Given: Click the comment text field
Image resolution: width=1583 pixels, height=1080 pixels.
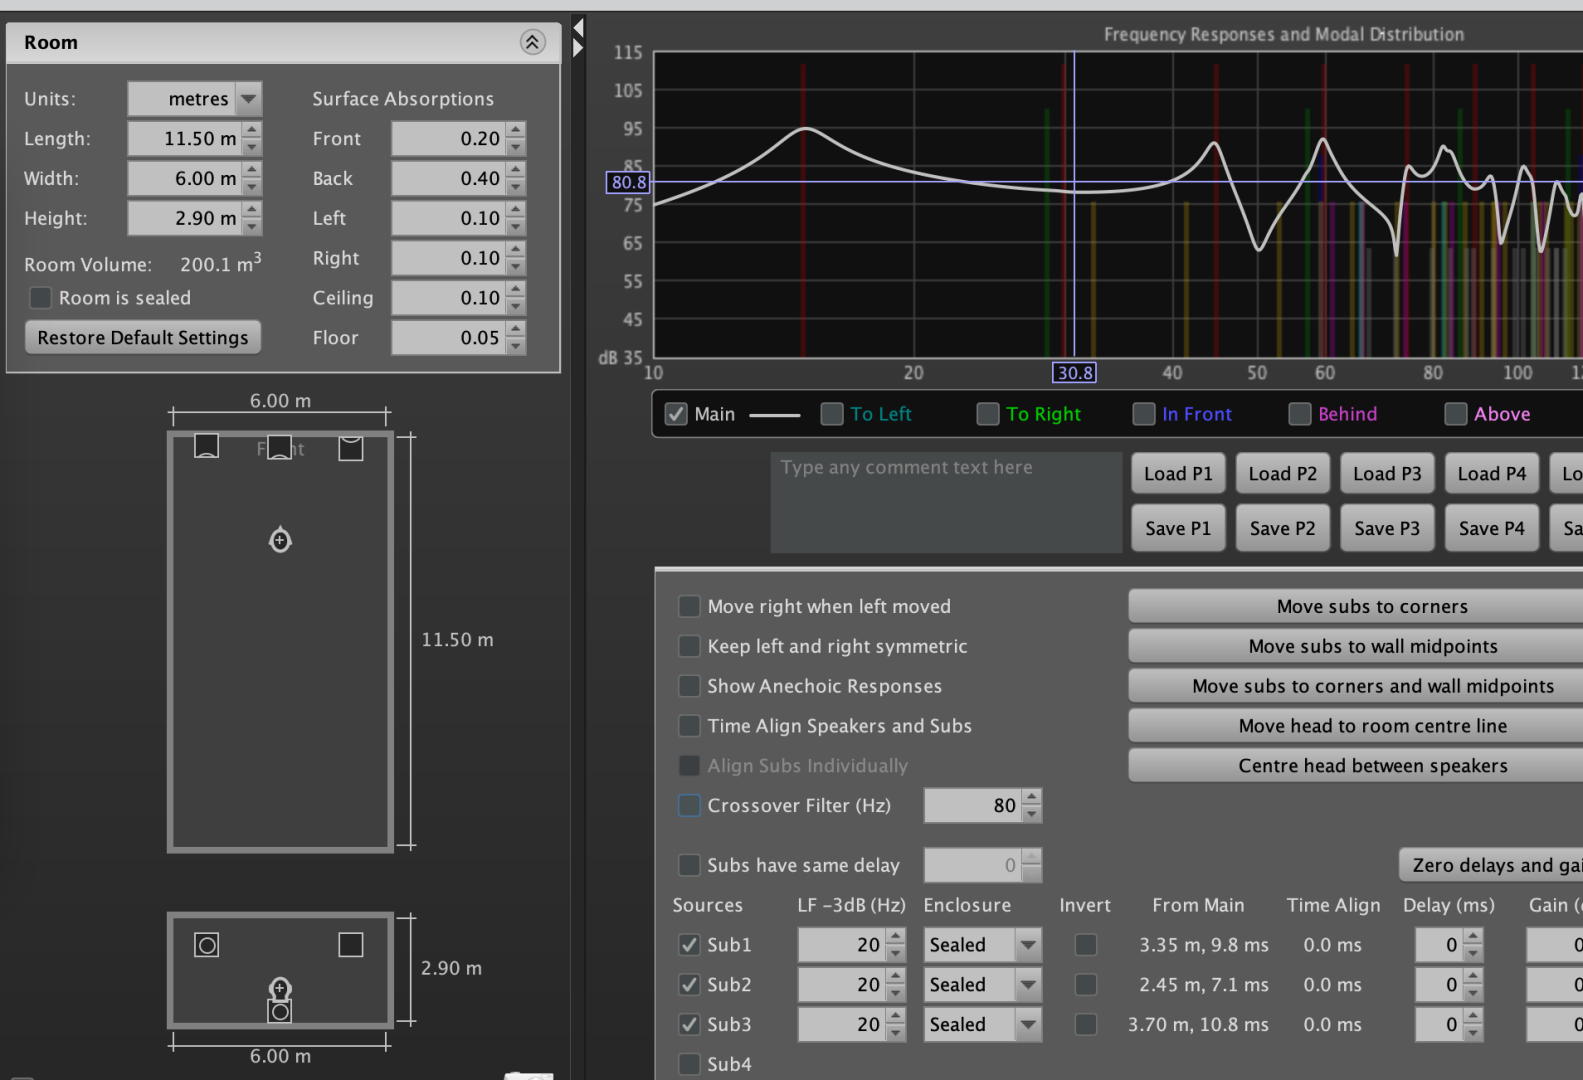Looking at the screenshot, I should (945, 502).
